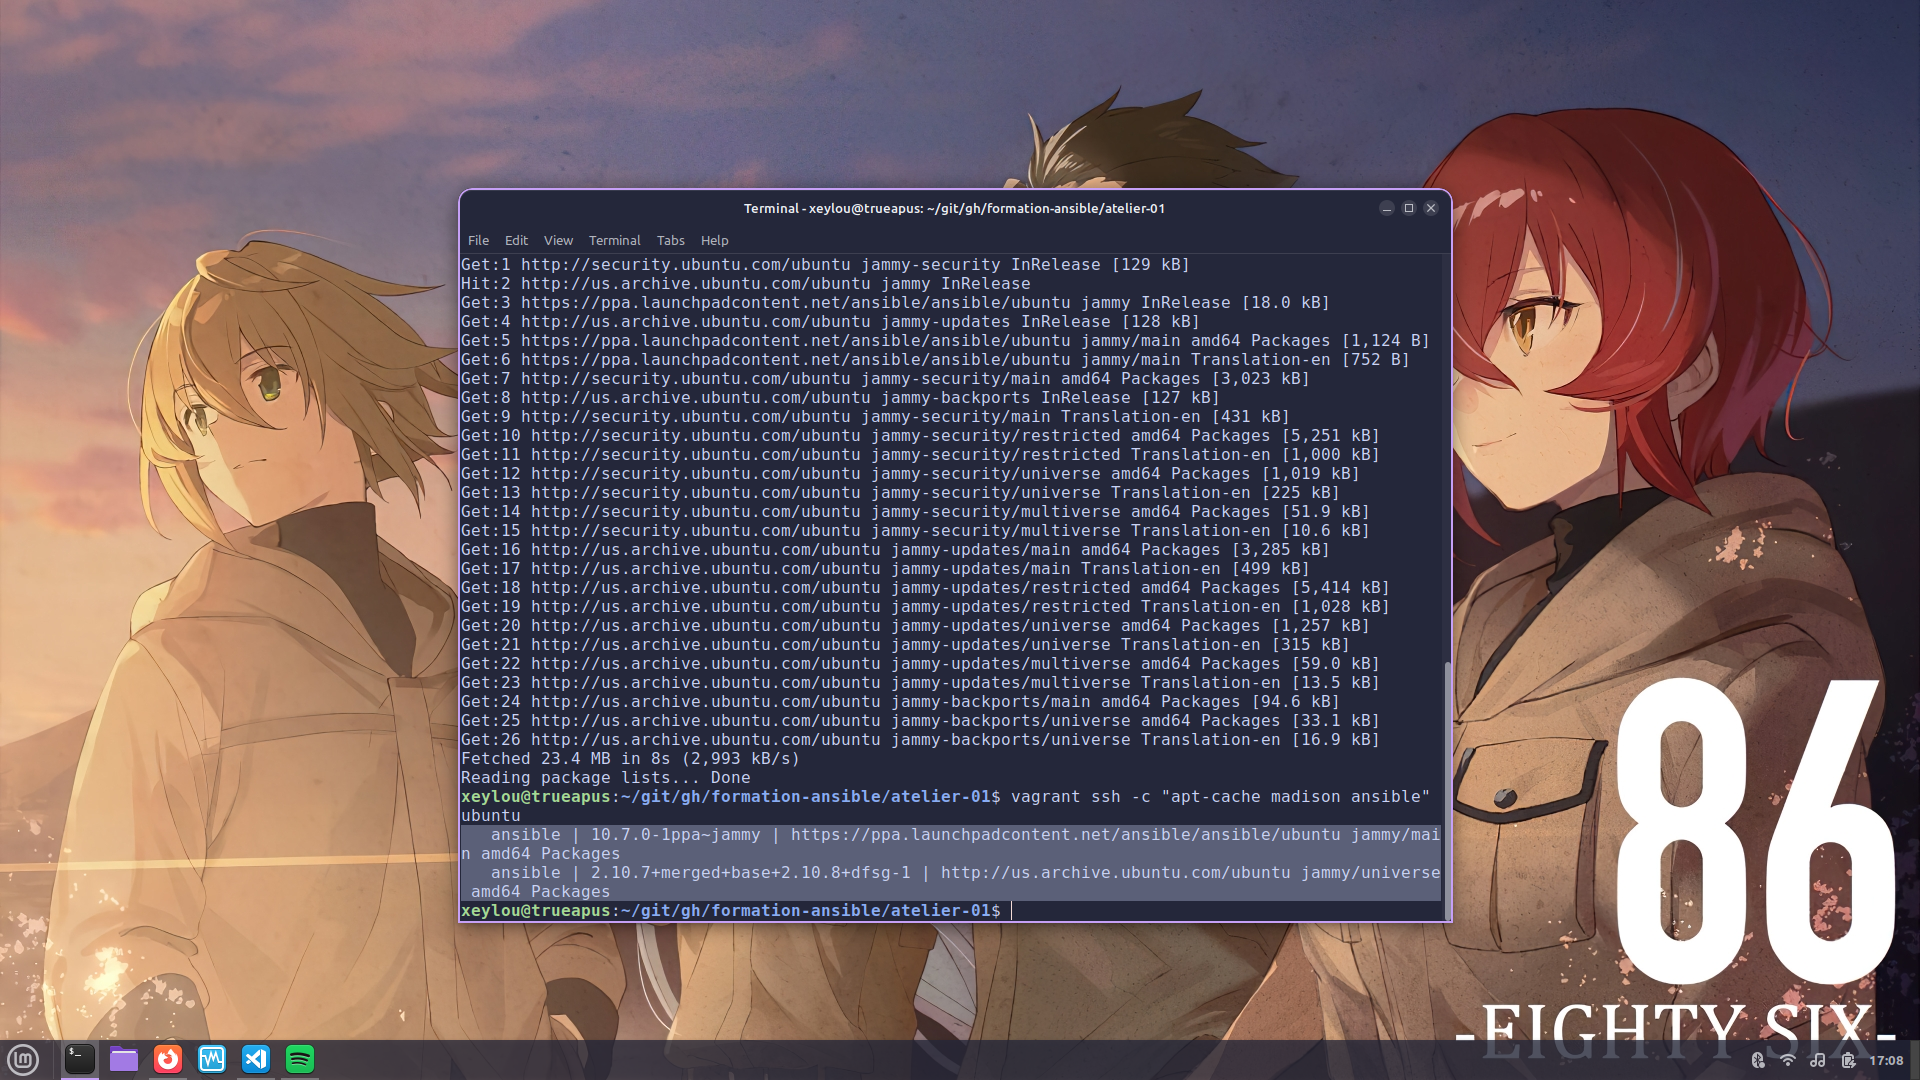Click the '10.7.0-1ppa~jammy' version text
The image size is (1920, 1080).
click(x=675, y=835)
